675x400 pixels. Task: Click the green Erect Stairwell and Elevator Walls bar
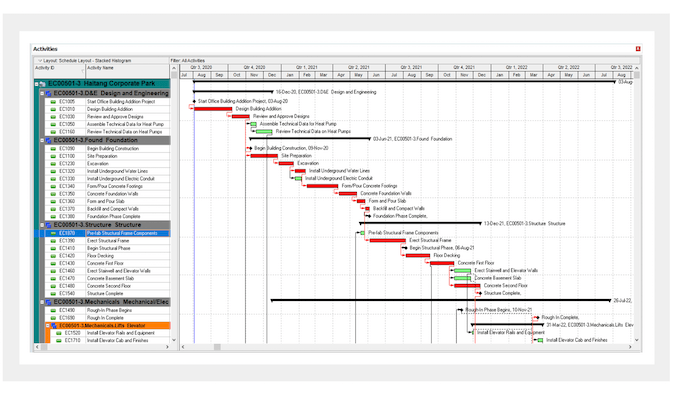pyautogui.click(x=461, y=270)
